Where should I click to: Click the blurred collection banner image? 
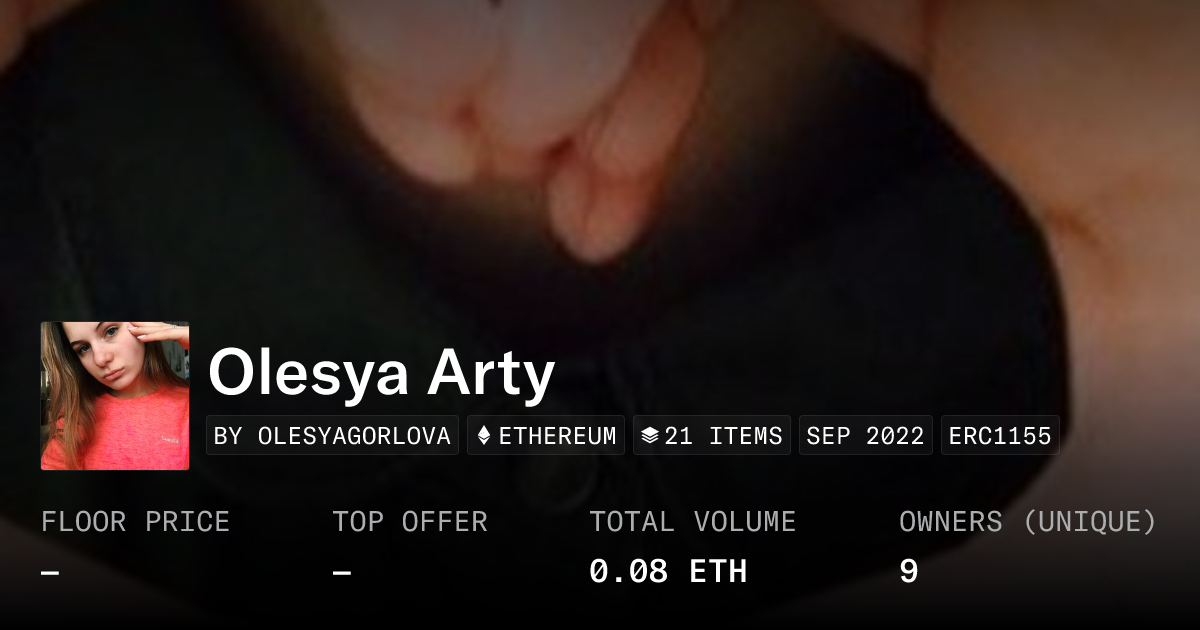click(600, 160)
